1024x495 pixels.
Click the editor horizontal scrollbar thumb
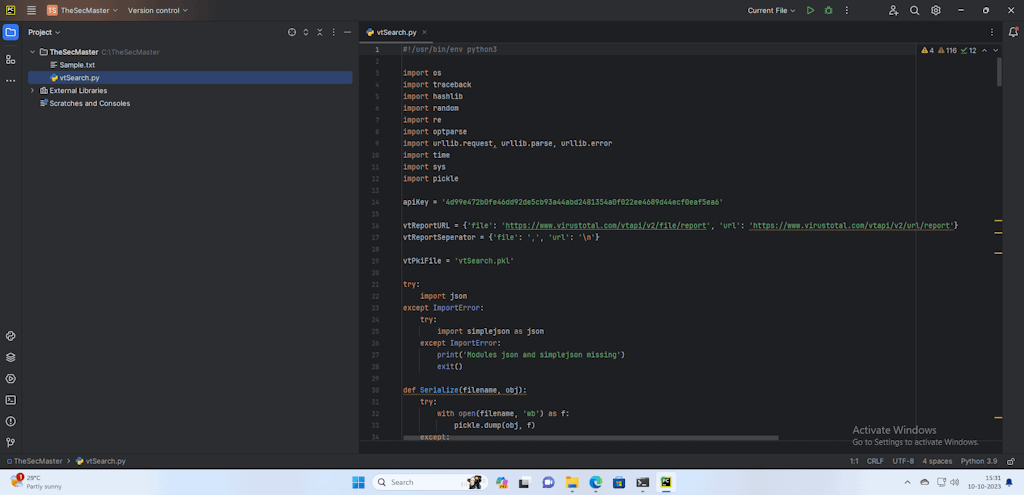pyautogui.click(x=590, y=438)
